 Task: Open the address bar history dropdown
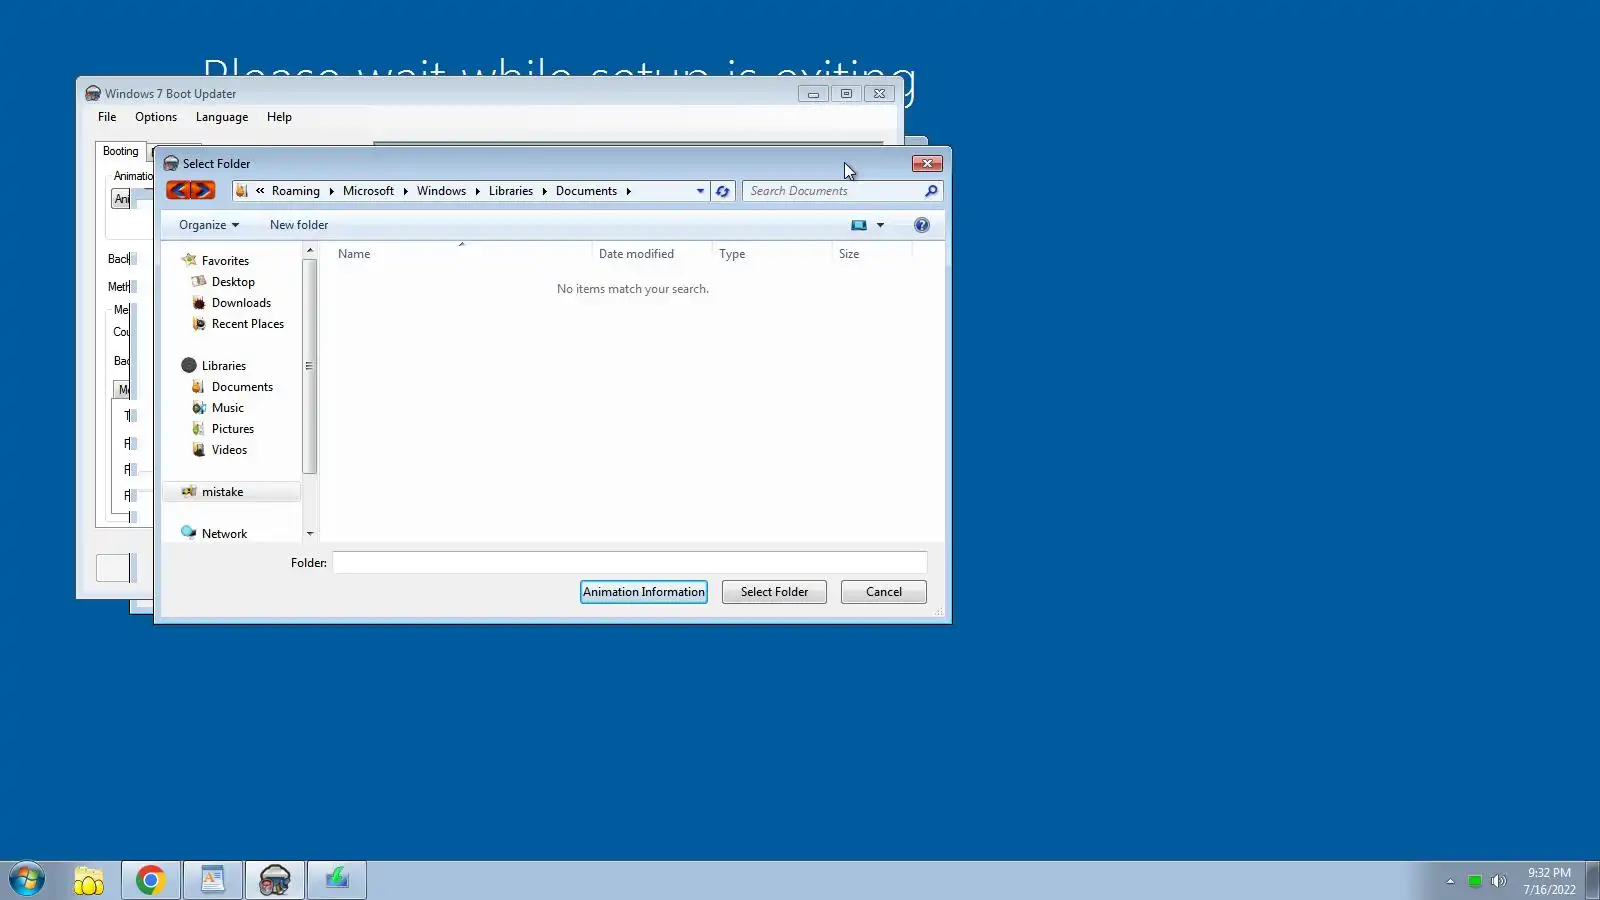(x=700, y=191)
